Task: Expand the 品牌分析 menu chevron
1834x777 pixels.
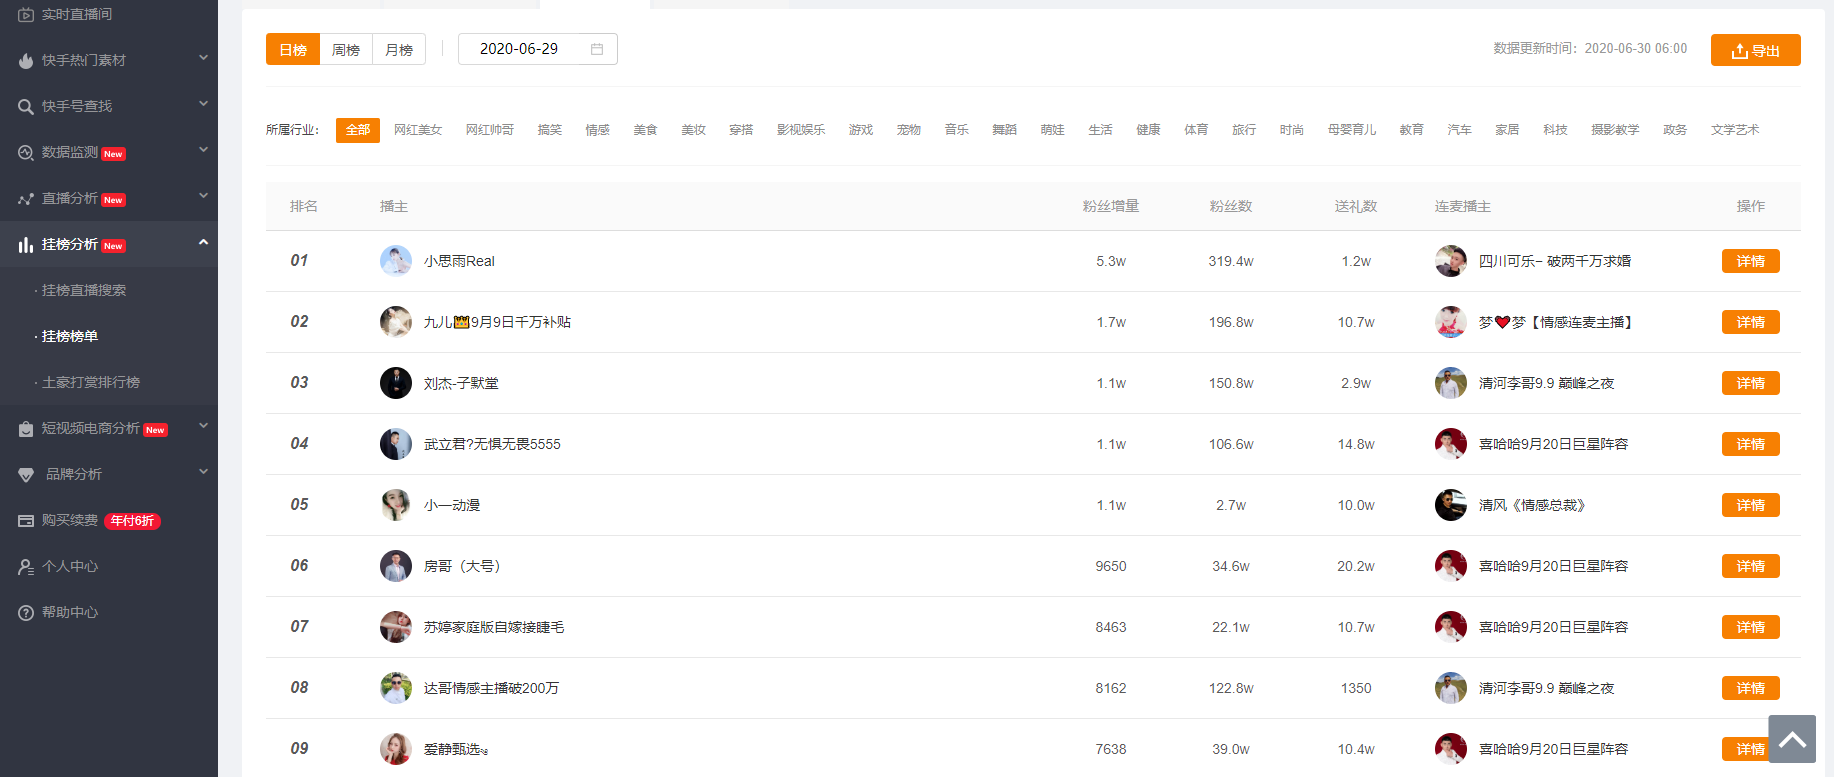Action: point(203,472)
